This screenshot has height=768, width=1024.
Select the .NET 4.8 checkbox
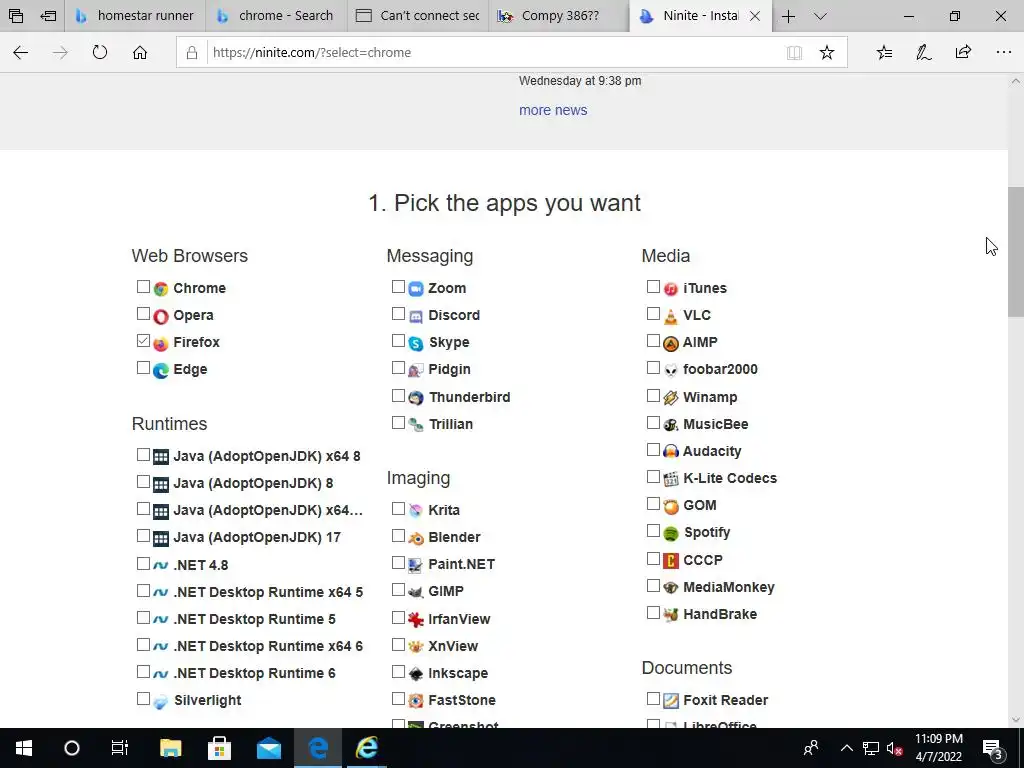coord(144,564)
